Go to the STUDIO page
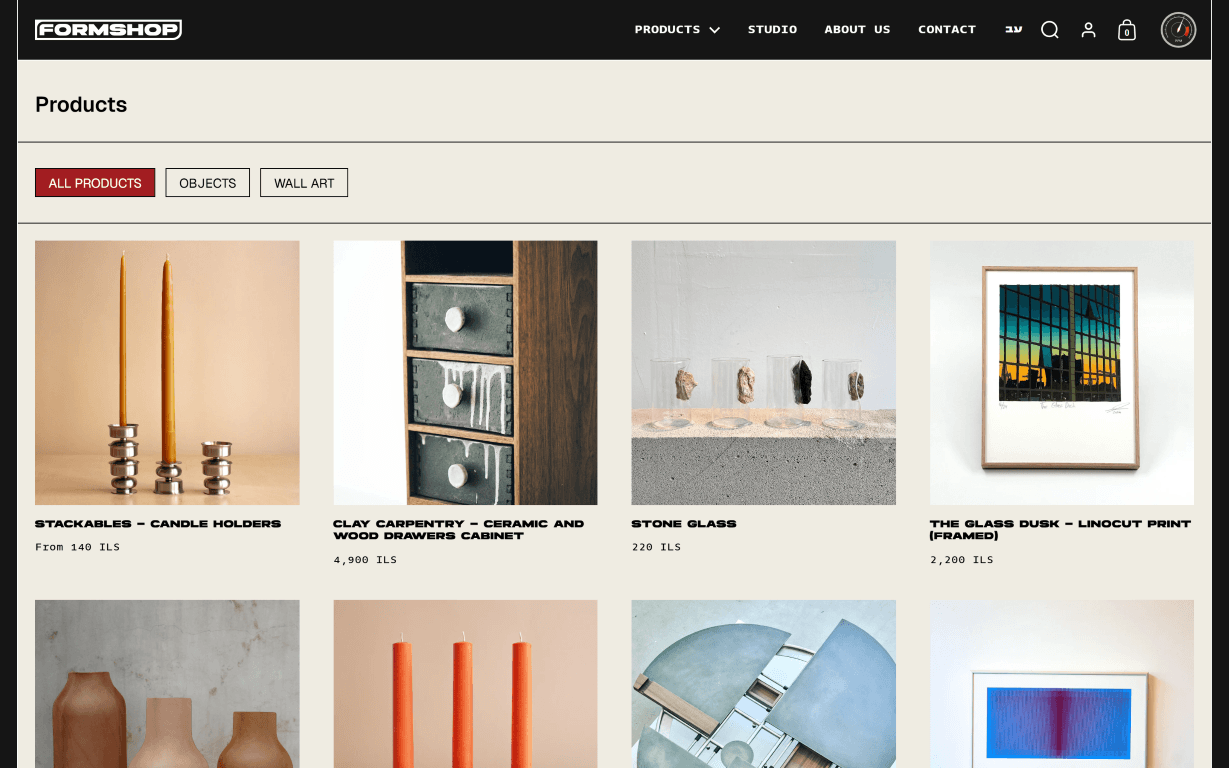This screenshot has width=1229, height=768. tap(772, 29)
